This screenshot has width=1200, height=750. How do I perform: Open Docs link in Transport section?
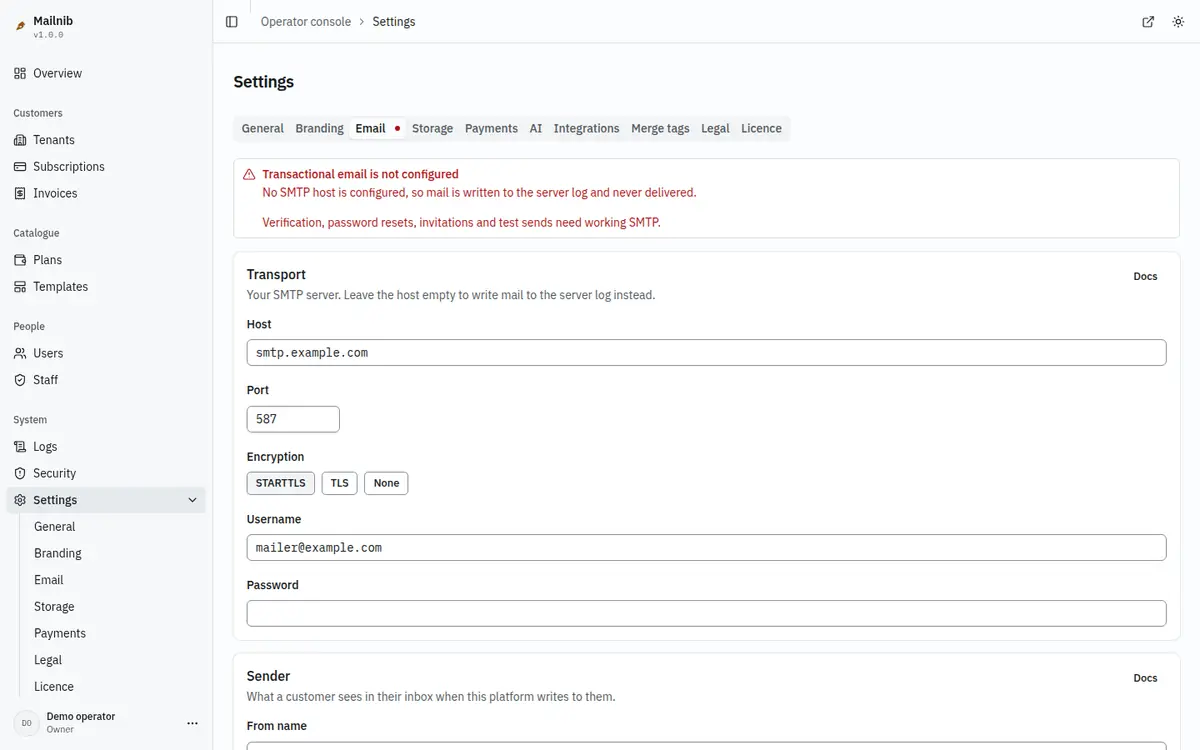(x=1145, y=276)
